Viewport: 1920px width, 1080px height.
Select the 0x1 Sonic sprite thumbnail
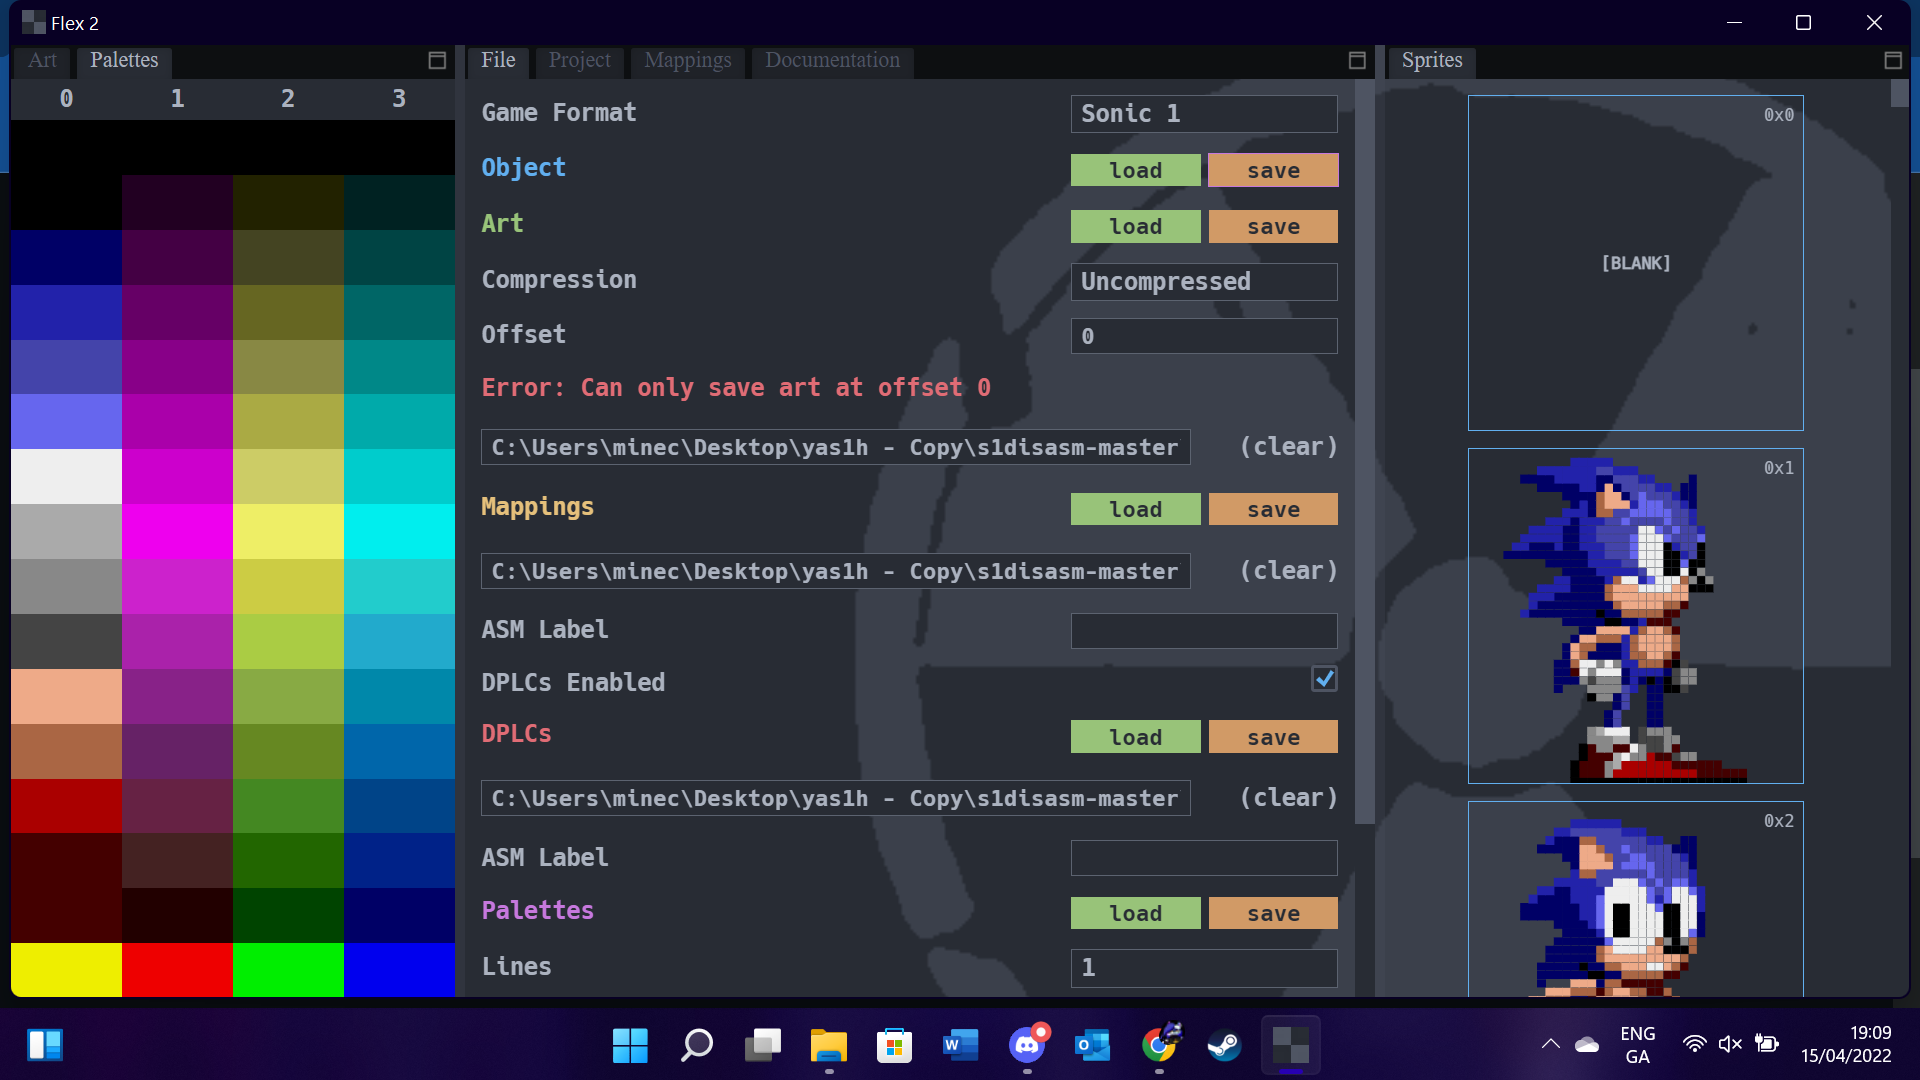1635,616
